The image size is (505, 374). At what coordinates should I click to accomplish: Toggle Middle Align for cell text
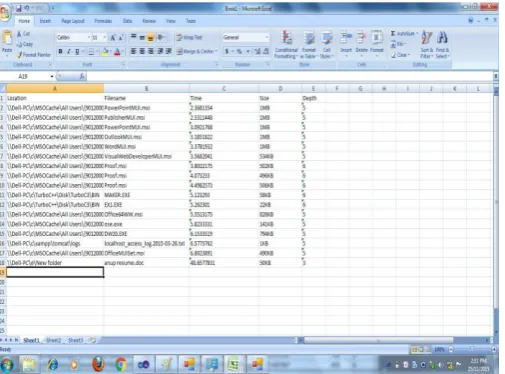click(142, 37)
